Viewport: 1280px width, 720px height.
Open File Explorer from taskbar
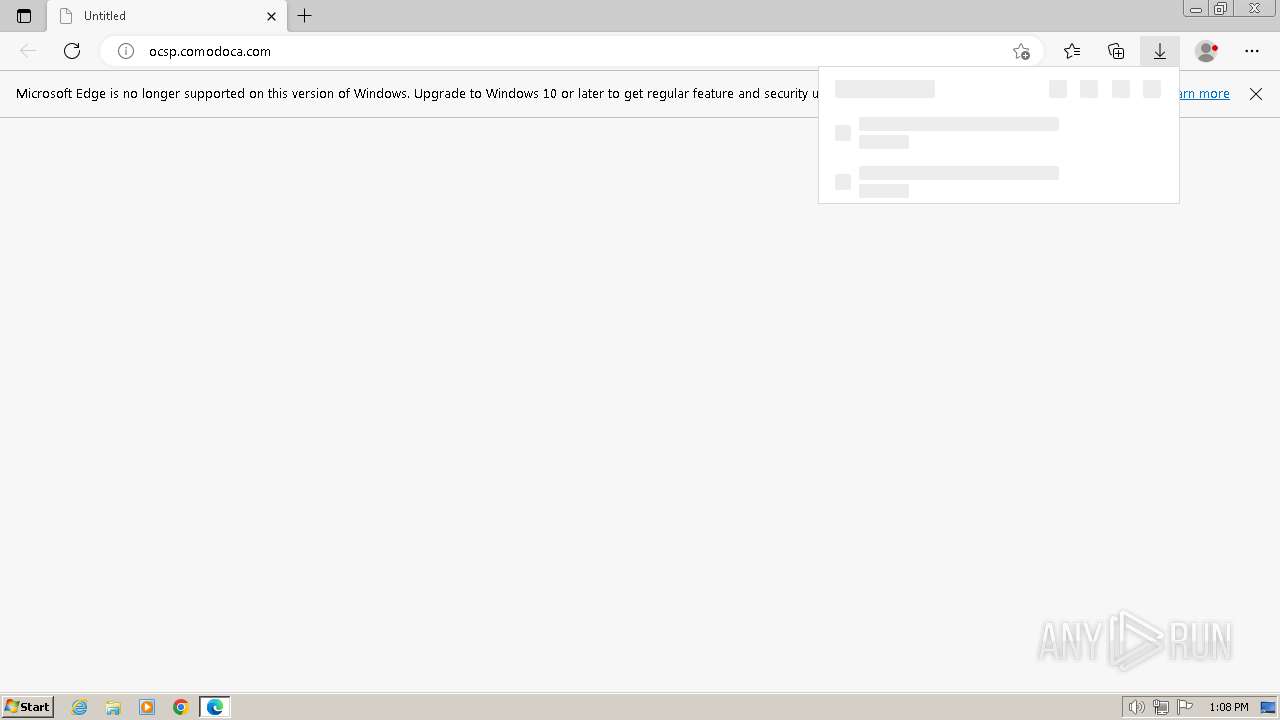113,707
